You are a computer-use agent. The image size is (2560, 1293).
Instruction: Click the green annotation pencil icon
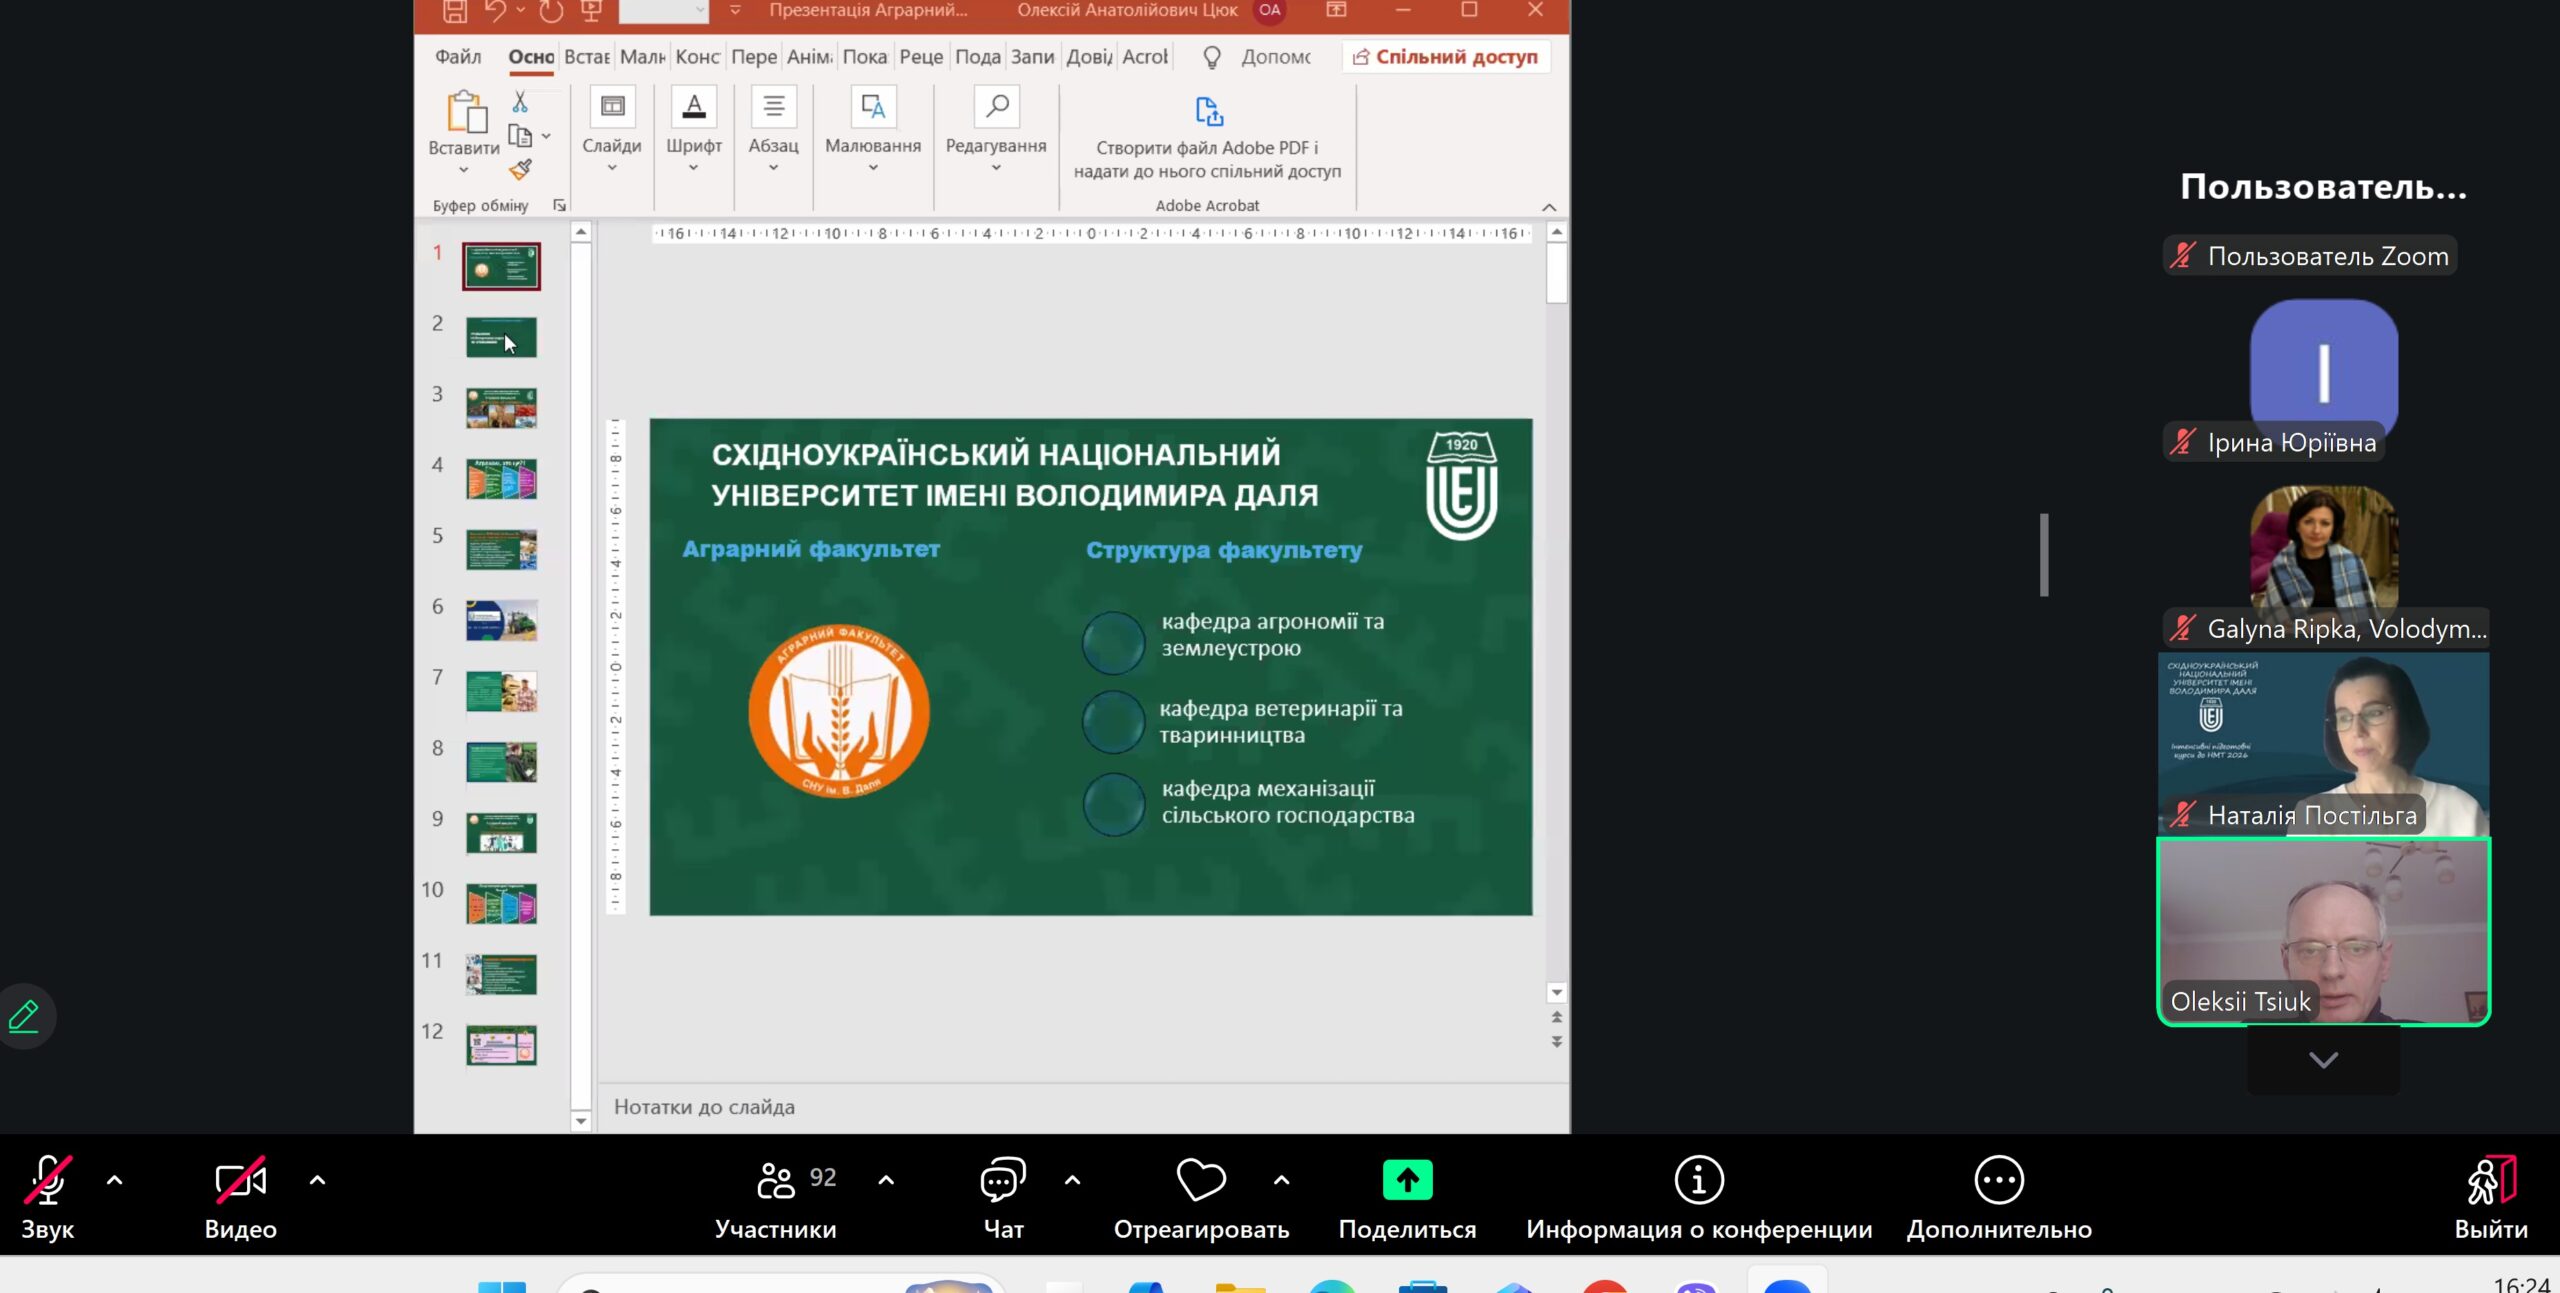(x=24, y=1017)
